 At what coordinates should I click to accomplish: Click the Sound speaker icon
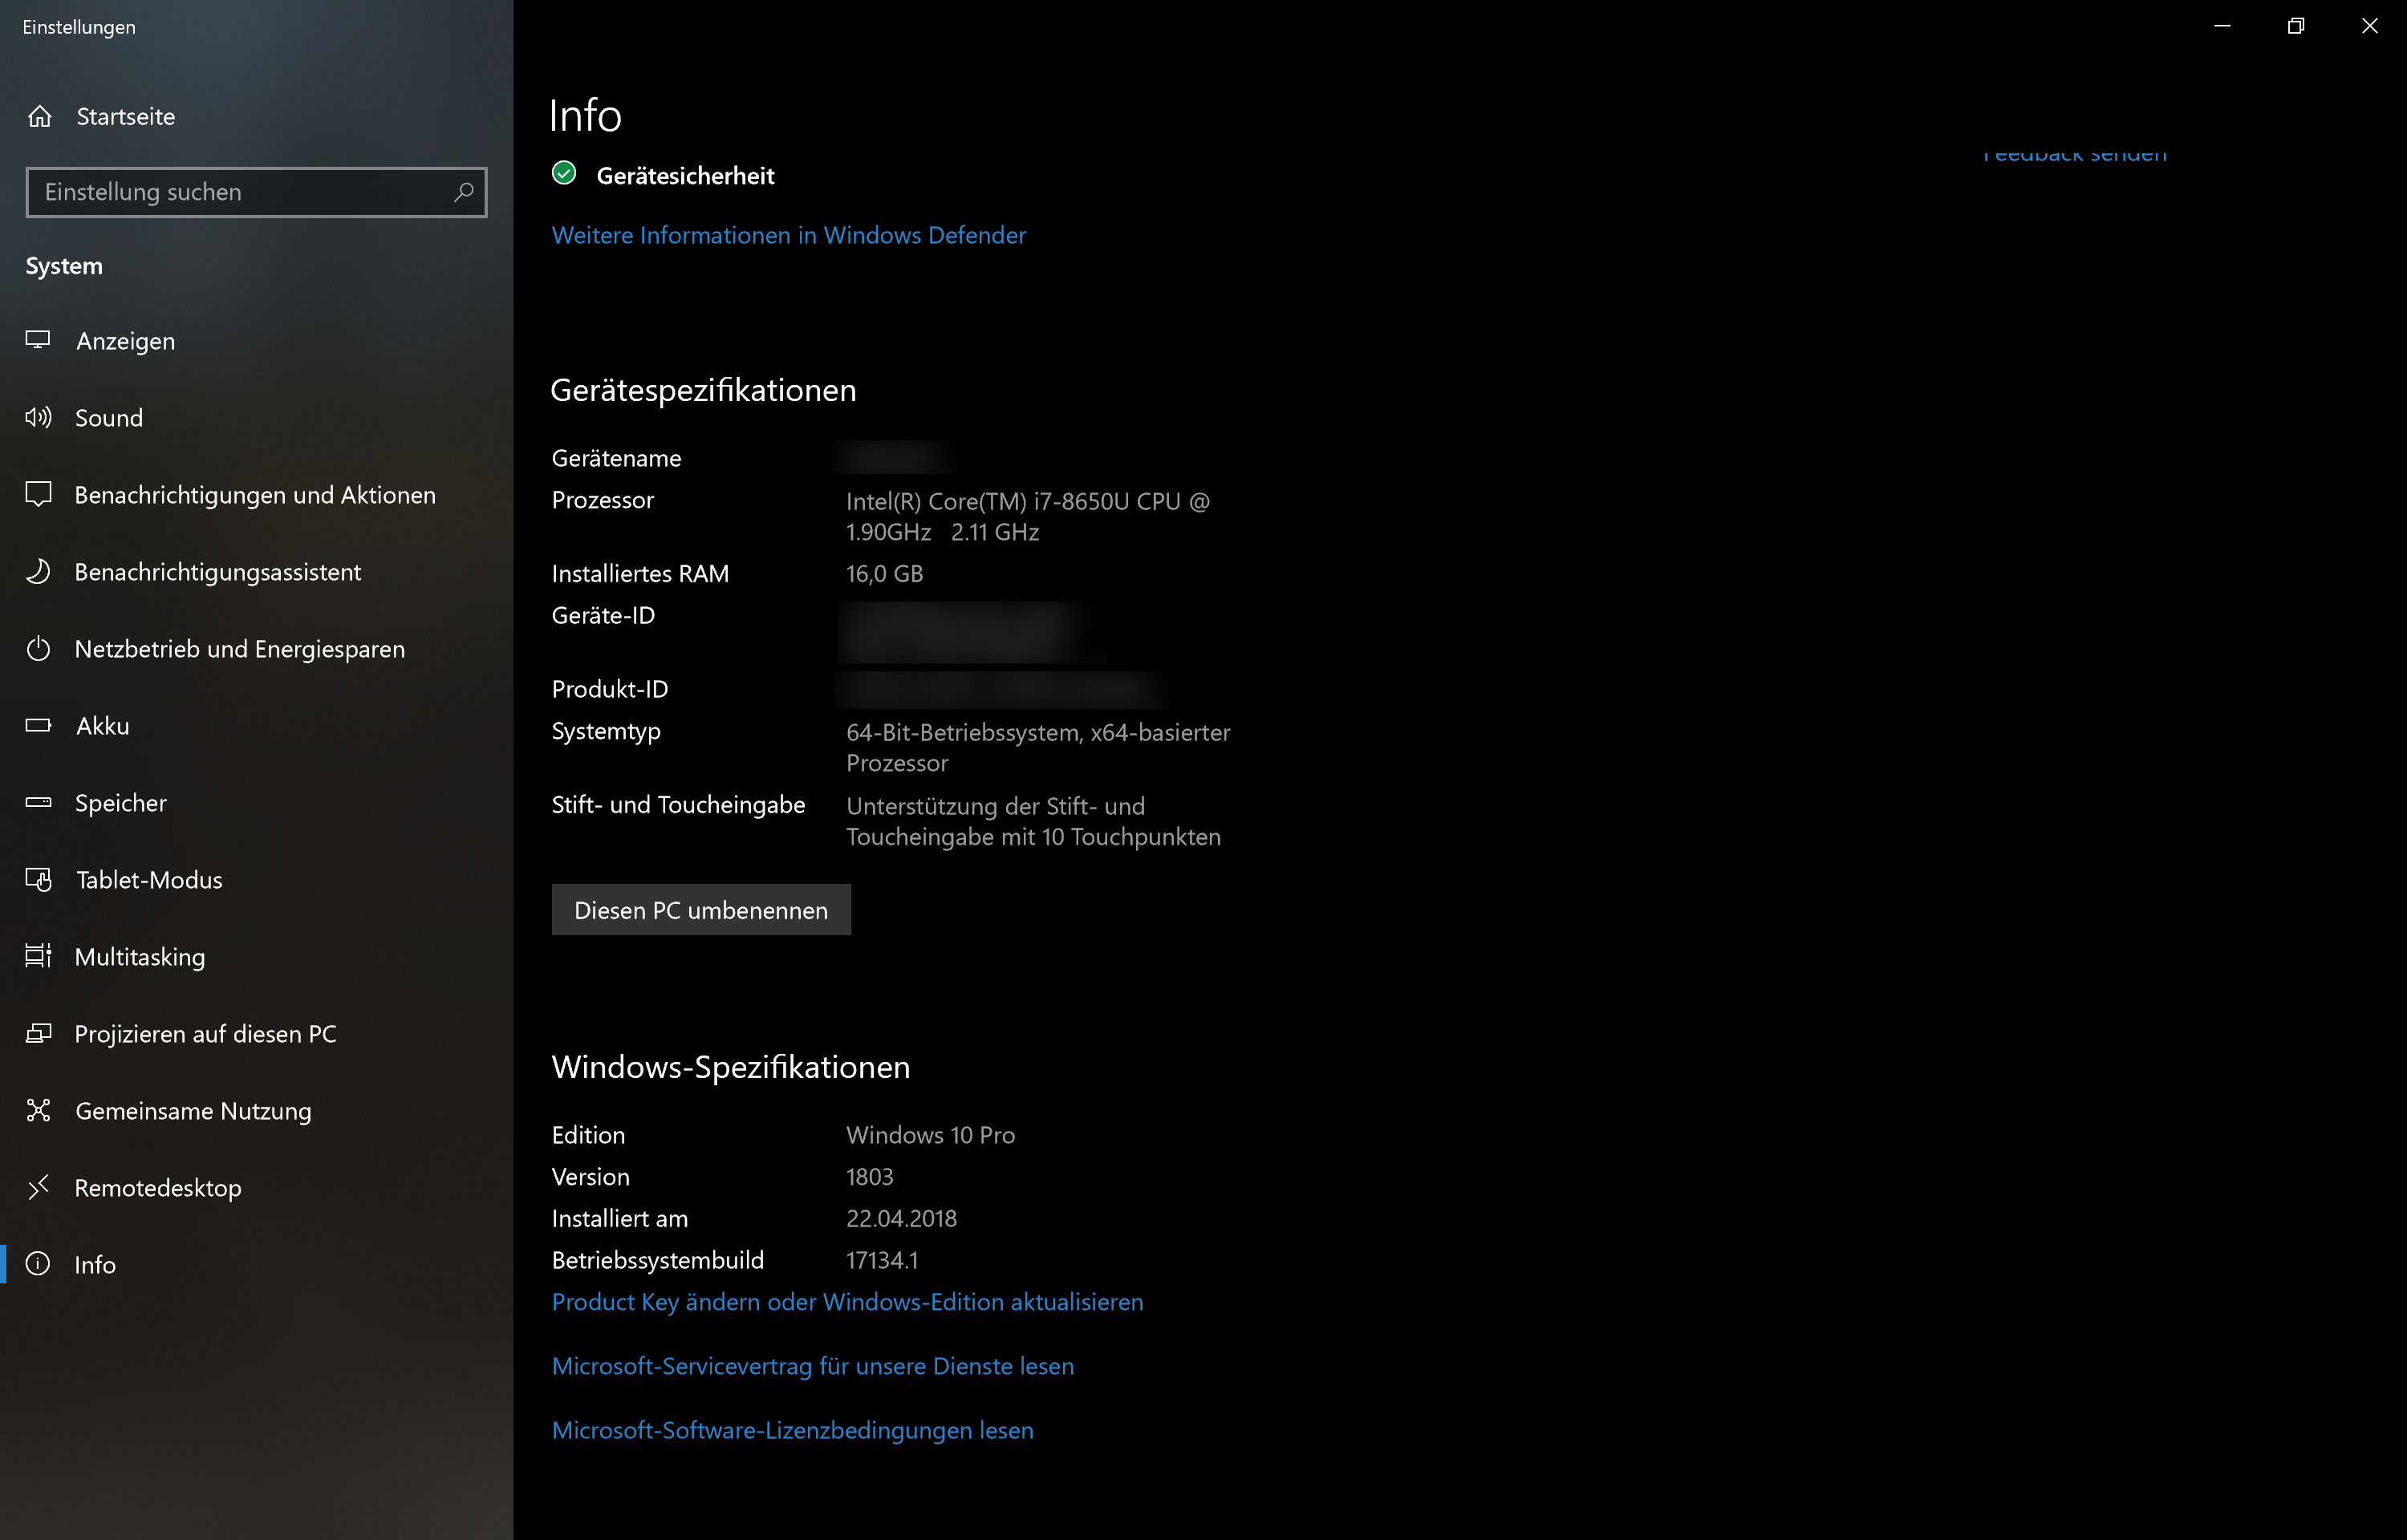(38, 417)
